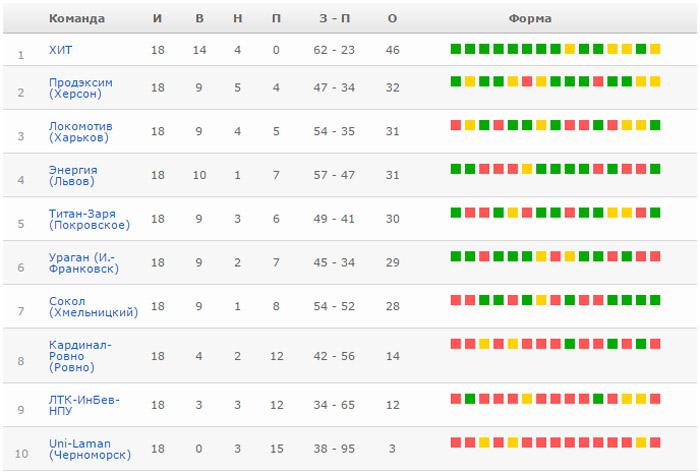Screen dimensions: 700x474
Task: Click the Энергия (Львов) team link
Action: pyautogui.click(x=73, y=175)
